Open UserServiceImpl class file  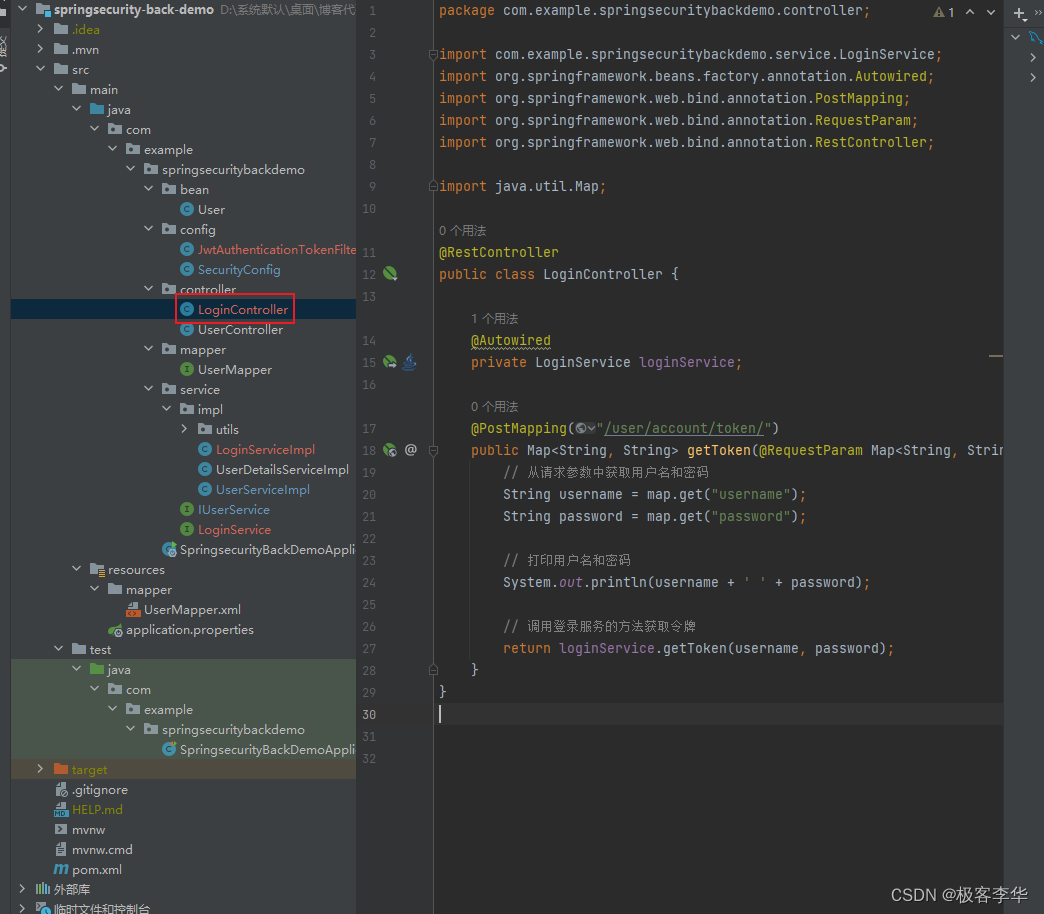click(x=254, y=489)
